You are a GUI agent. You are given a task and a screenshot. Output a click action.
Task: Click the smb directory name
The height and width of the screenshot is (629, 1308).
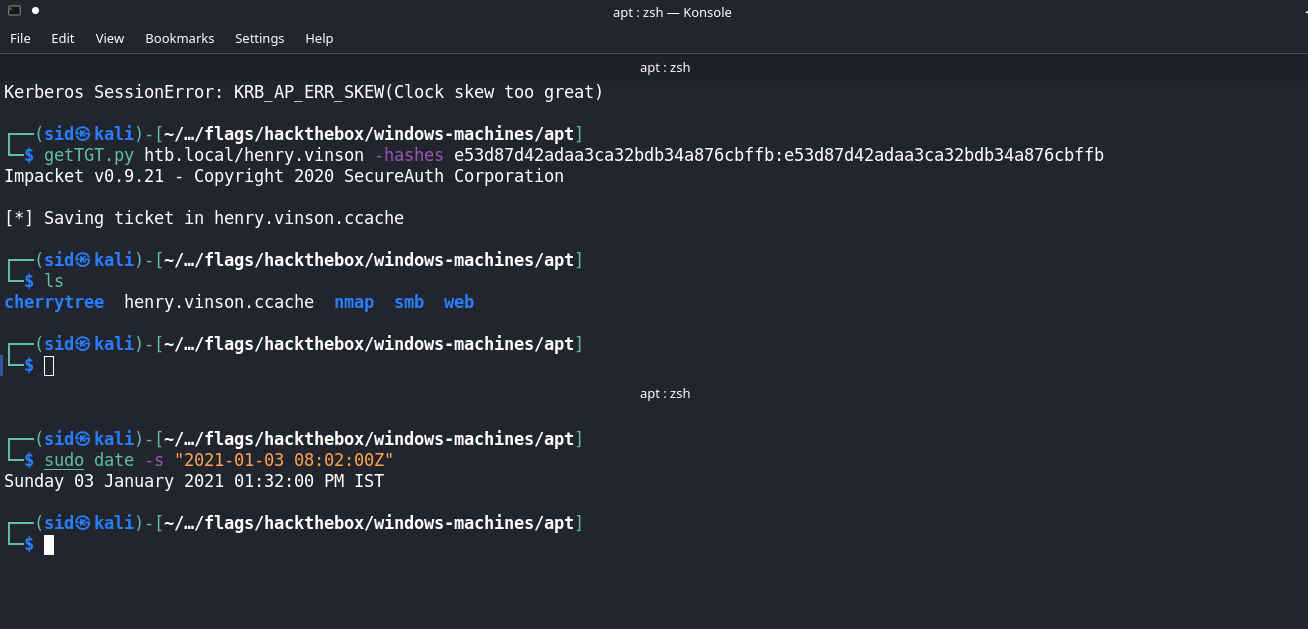tap(409, 302)
